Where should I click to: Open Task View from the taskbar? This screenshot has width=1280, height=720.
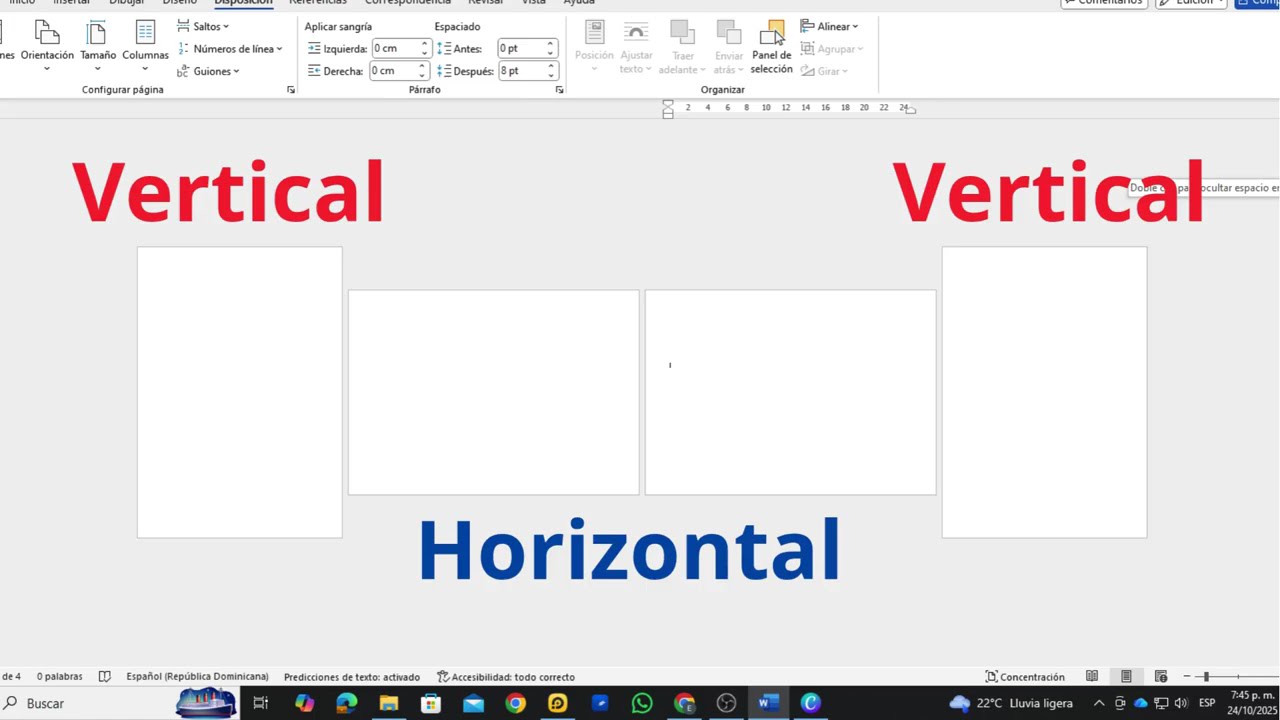(260, 704)
